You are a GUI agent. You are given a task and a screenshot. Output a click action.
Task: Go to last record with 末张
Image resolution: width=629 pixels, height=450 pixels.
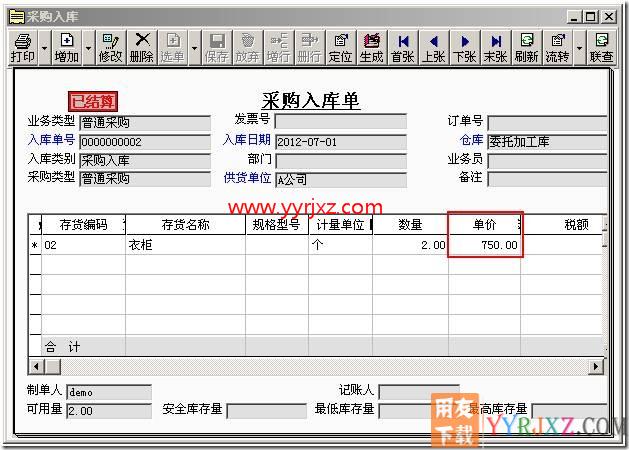point(496,48)
